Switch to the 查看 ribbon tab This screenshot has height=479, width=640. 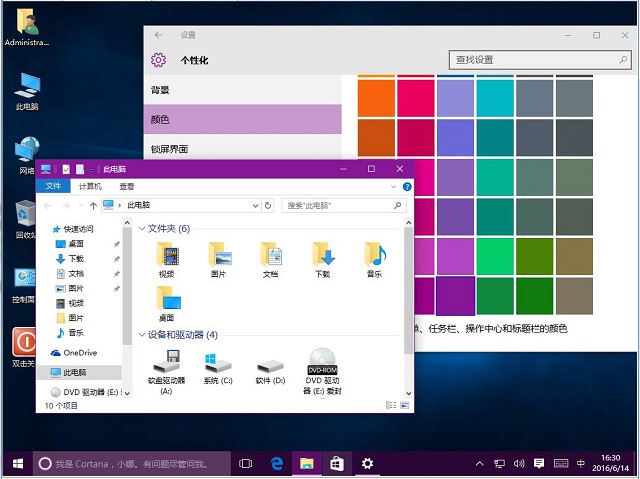[x=127, y=186]
